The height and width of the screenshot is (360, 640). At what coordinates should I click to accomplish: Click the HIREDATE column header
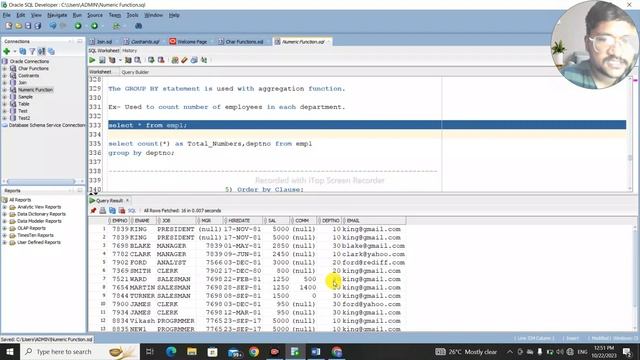(x=242, y=220)
